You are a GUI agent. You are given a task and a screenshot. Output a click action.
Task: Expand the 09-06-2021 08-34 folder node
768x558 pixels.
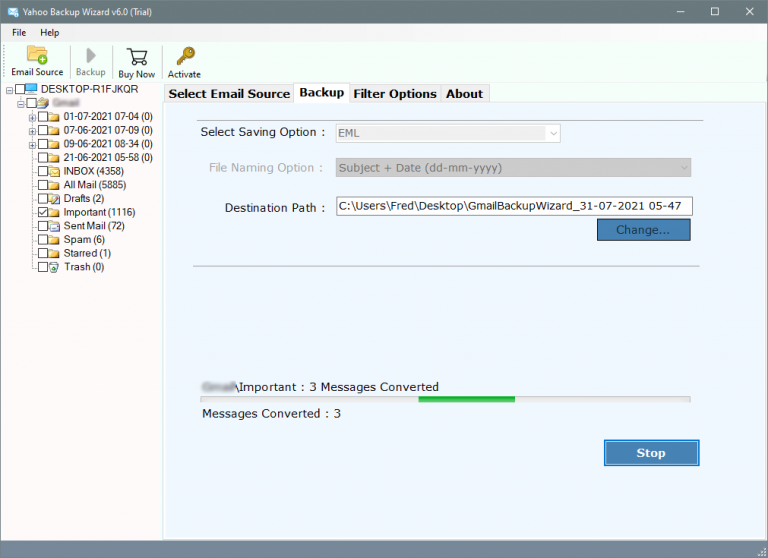tap(32, 145)
